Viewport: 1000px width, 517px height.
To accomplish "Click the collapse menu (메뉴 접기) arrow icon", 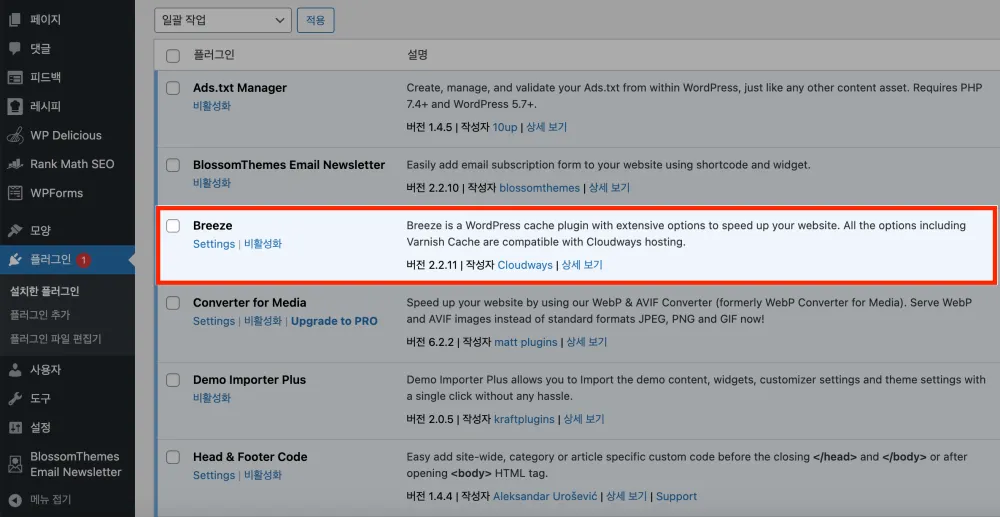I will [x=15, y=499].
